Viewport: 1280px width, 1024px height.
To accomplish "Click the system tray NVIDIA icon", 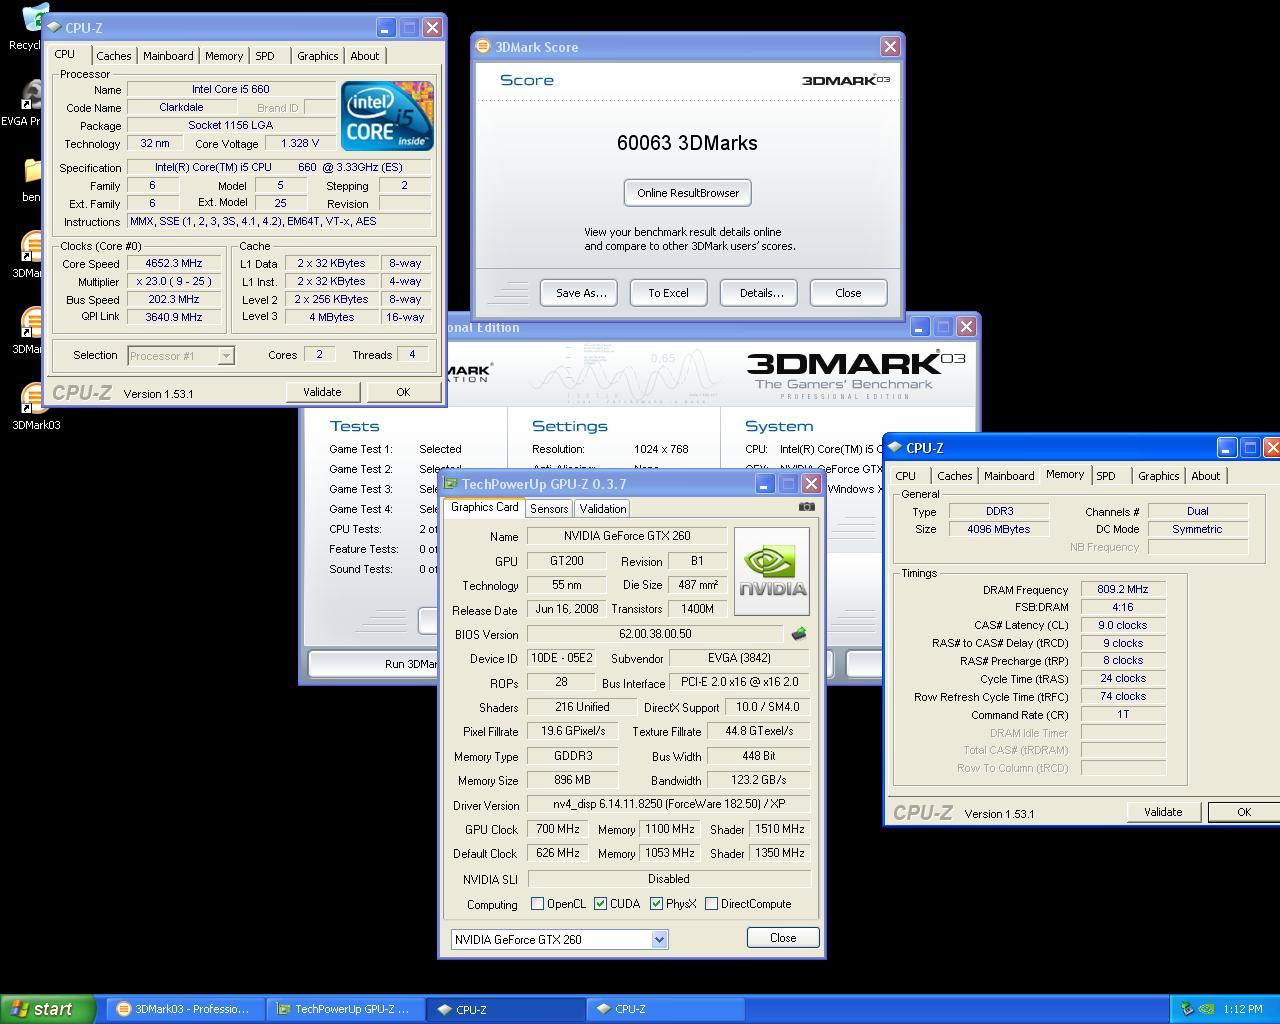I will tap(1207, 1009).
